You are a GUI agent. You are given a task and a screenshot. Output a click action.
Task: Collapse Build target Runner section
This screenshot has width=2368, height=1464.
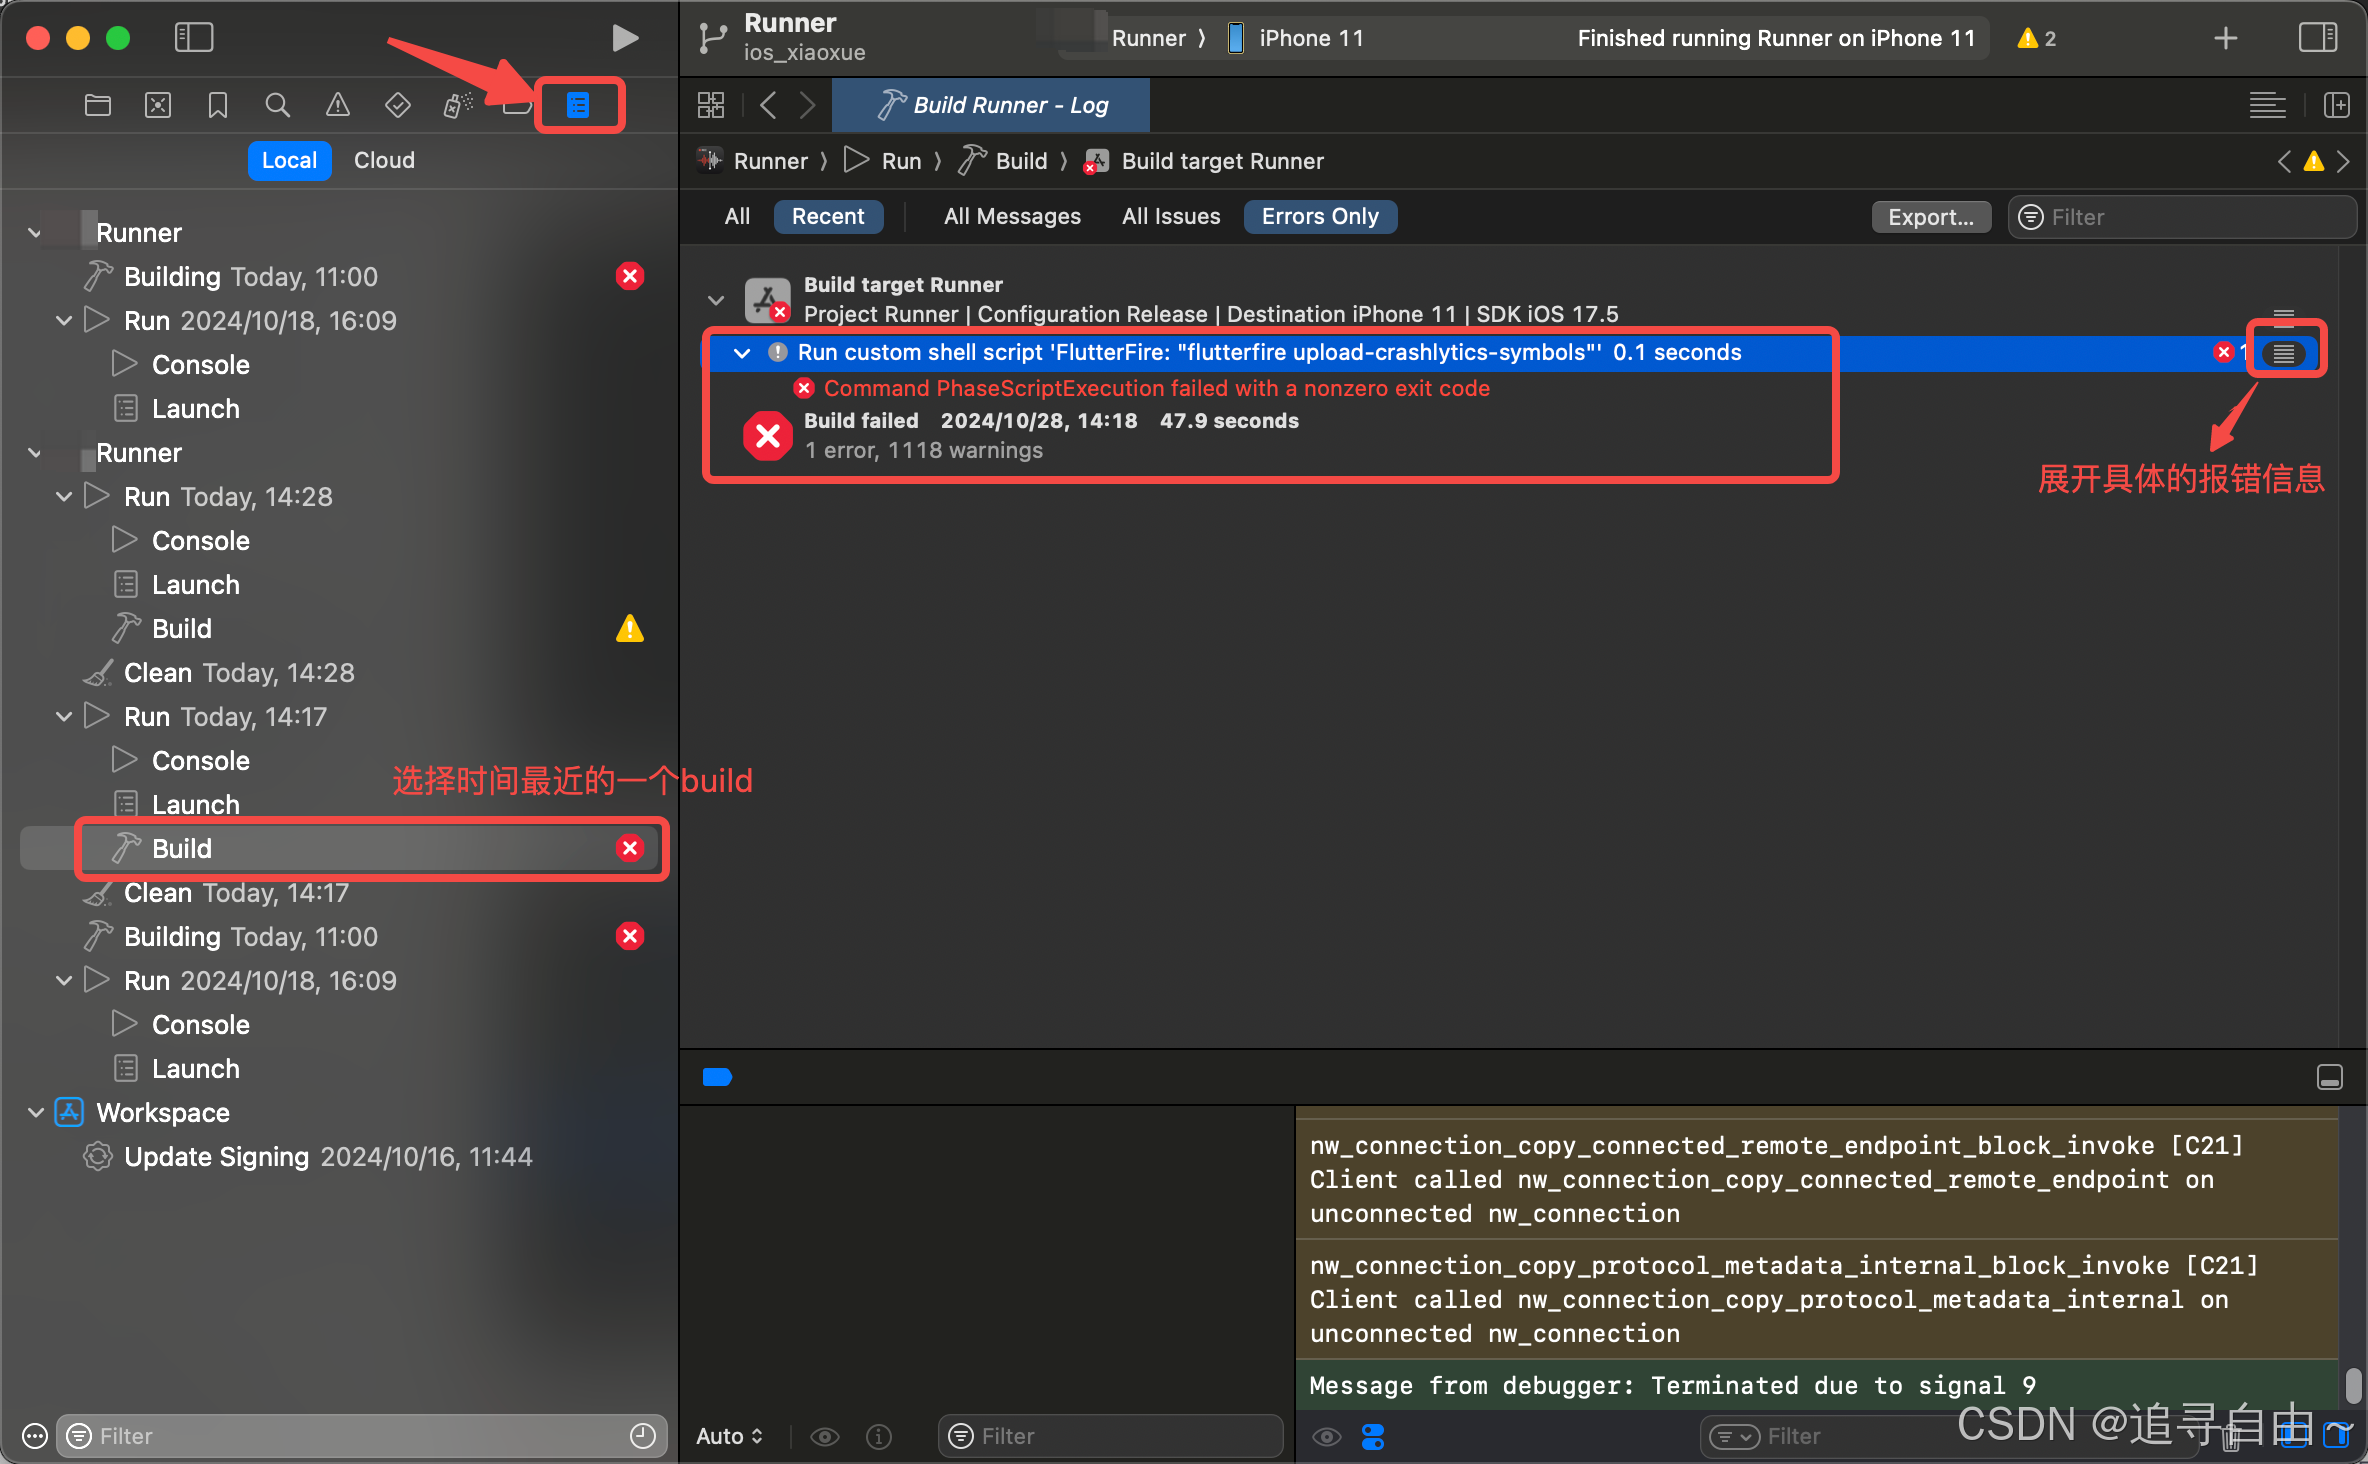[x=716, y=300]
